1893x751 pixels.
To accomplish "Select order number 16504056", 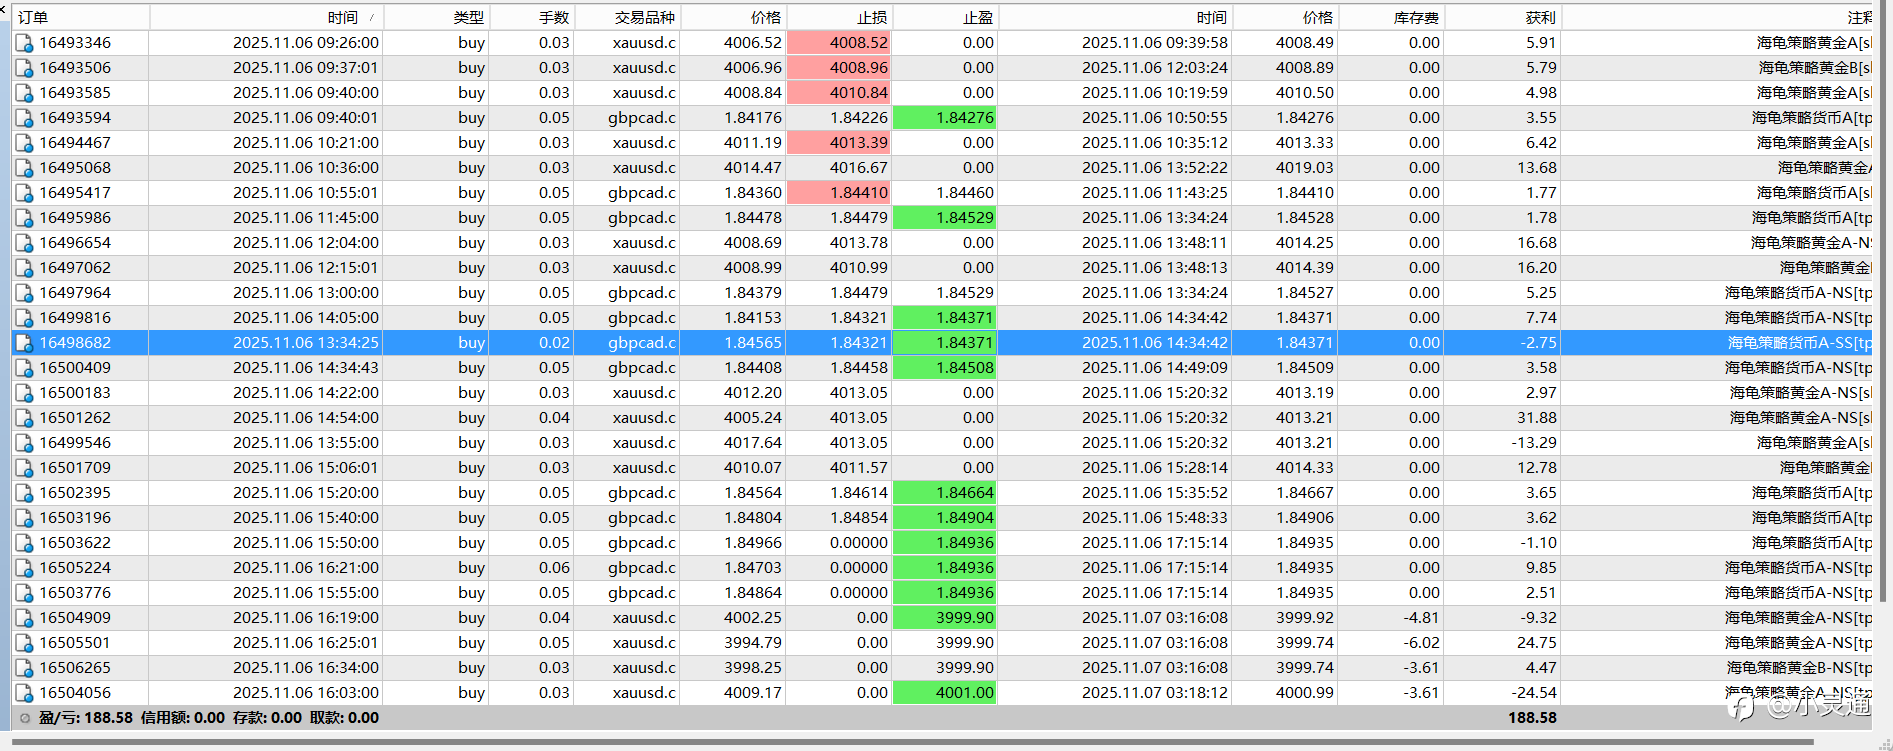I will 75,693.
